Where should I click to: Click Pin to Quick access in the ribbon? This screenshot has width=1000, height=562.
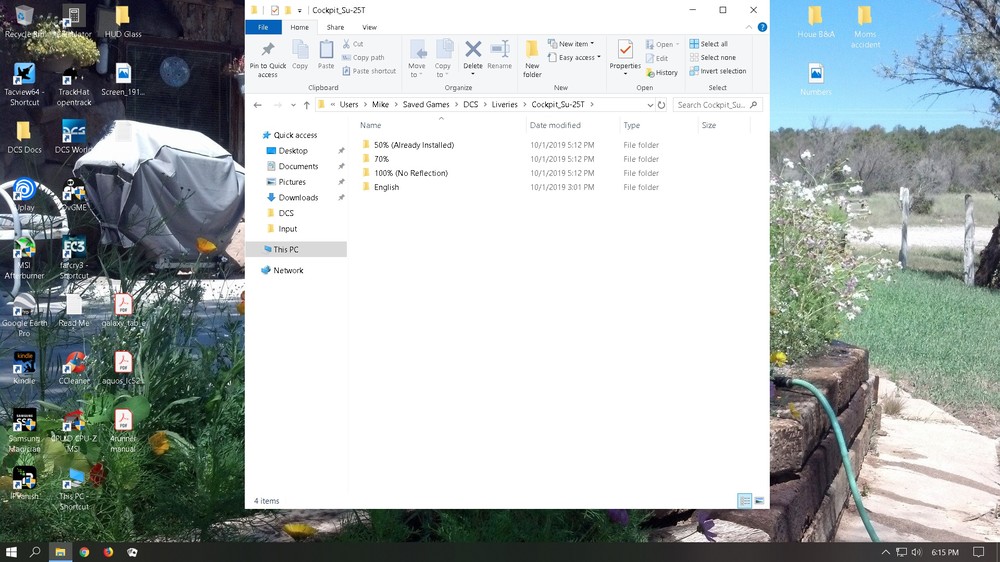click(x=267, y=59)
